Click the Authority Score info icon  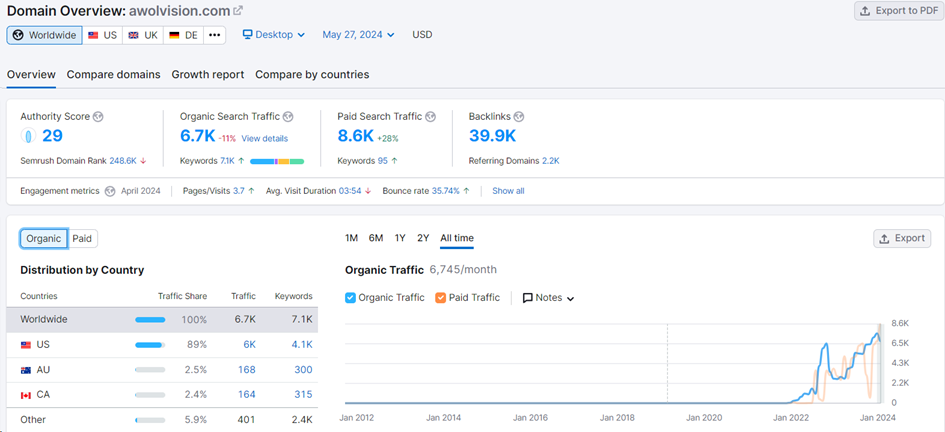98,117
